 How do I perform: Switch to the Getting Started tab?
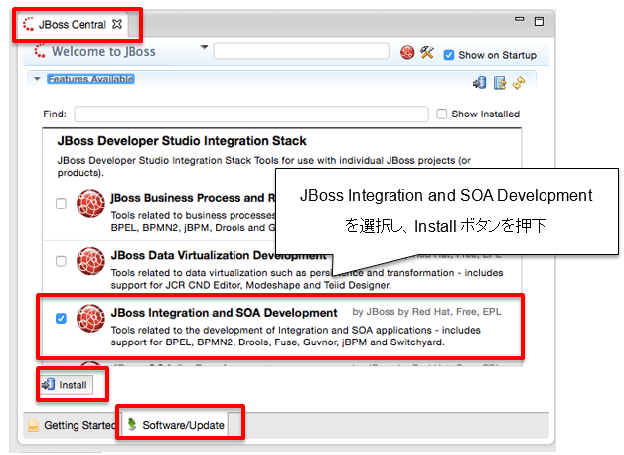[x=72, y=425]
